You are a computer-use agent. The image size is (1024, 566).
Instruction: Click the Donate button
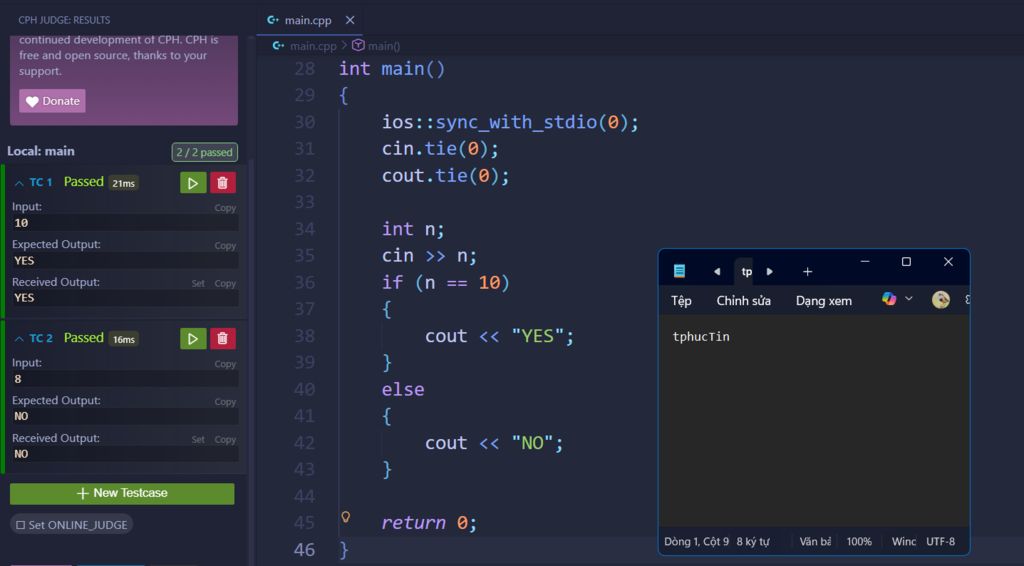point(52,101)
